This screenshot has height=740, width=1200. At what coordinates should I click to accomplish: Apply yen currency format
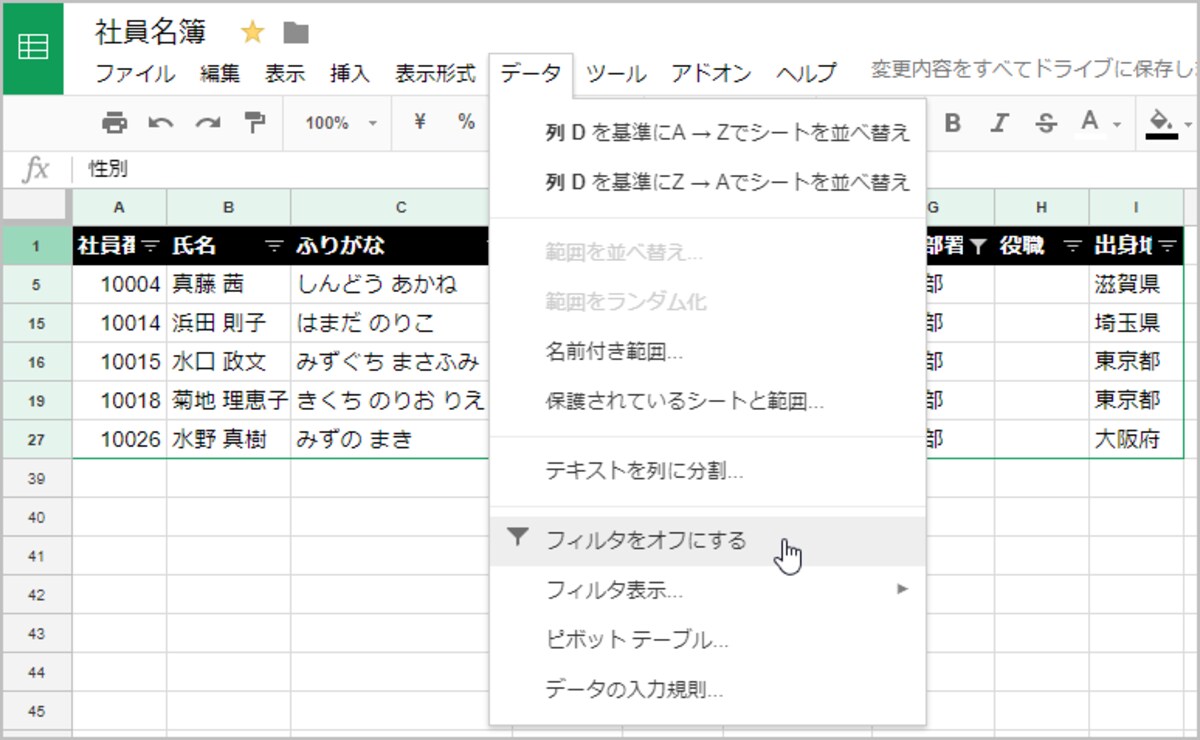click(420, 122)
